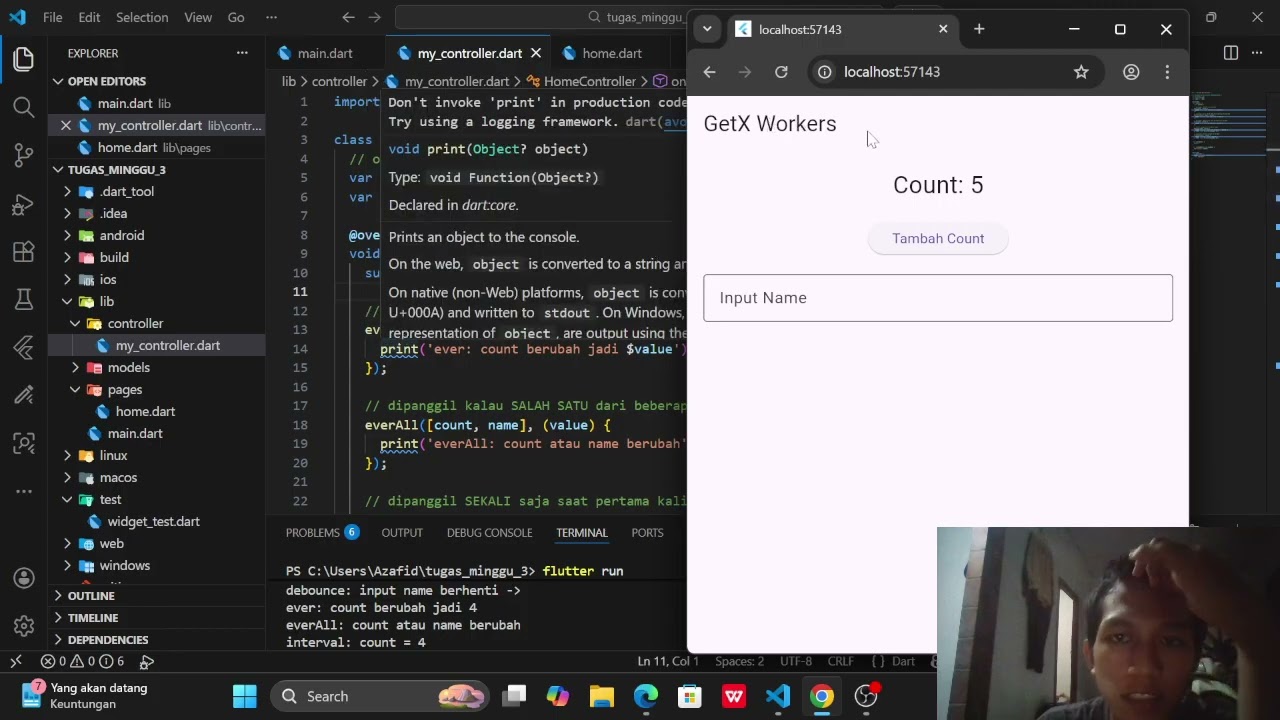Open Chrome tab search dropdown
The height and width of the screenshot is (720, 1280).
tap(707, 29)
